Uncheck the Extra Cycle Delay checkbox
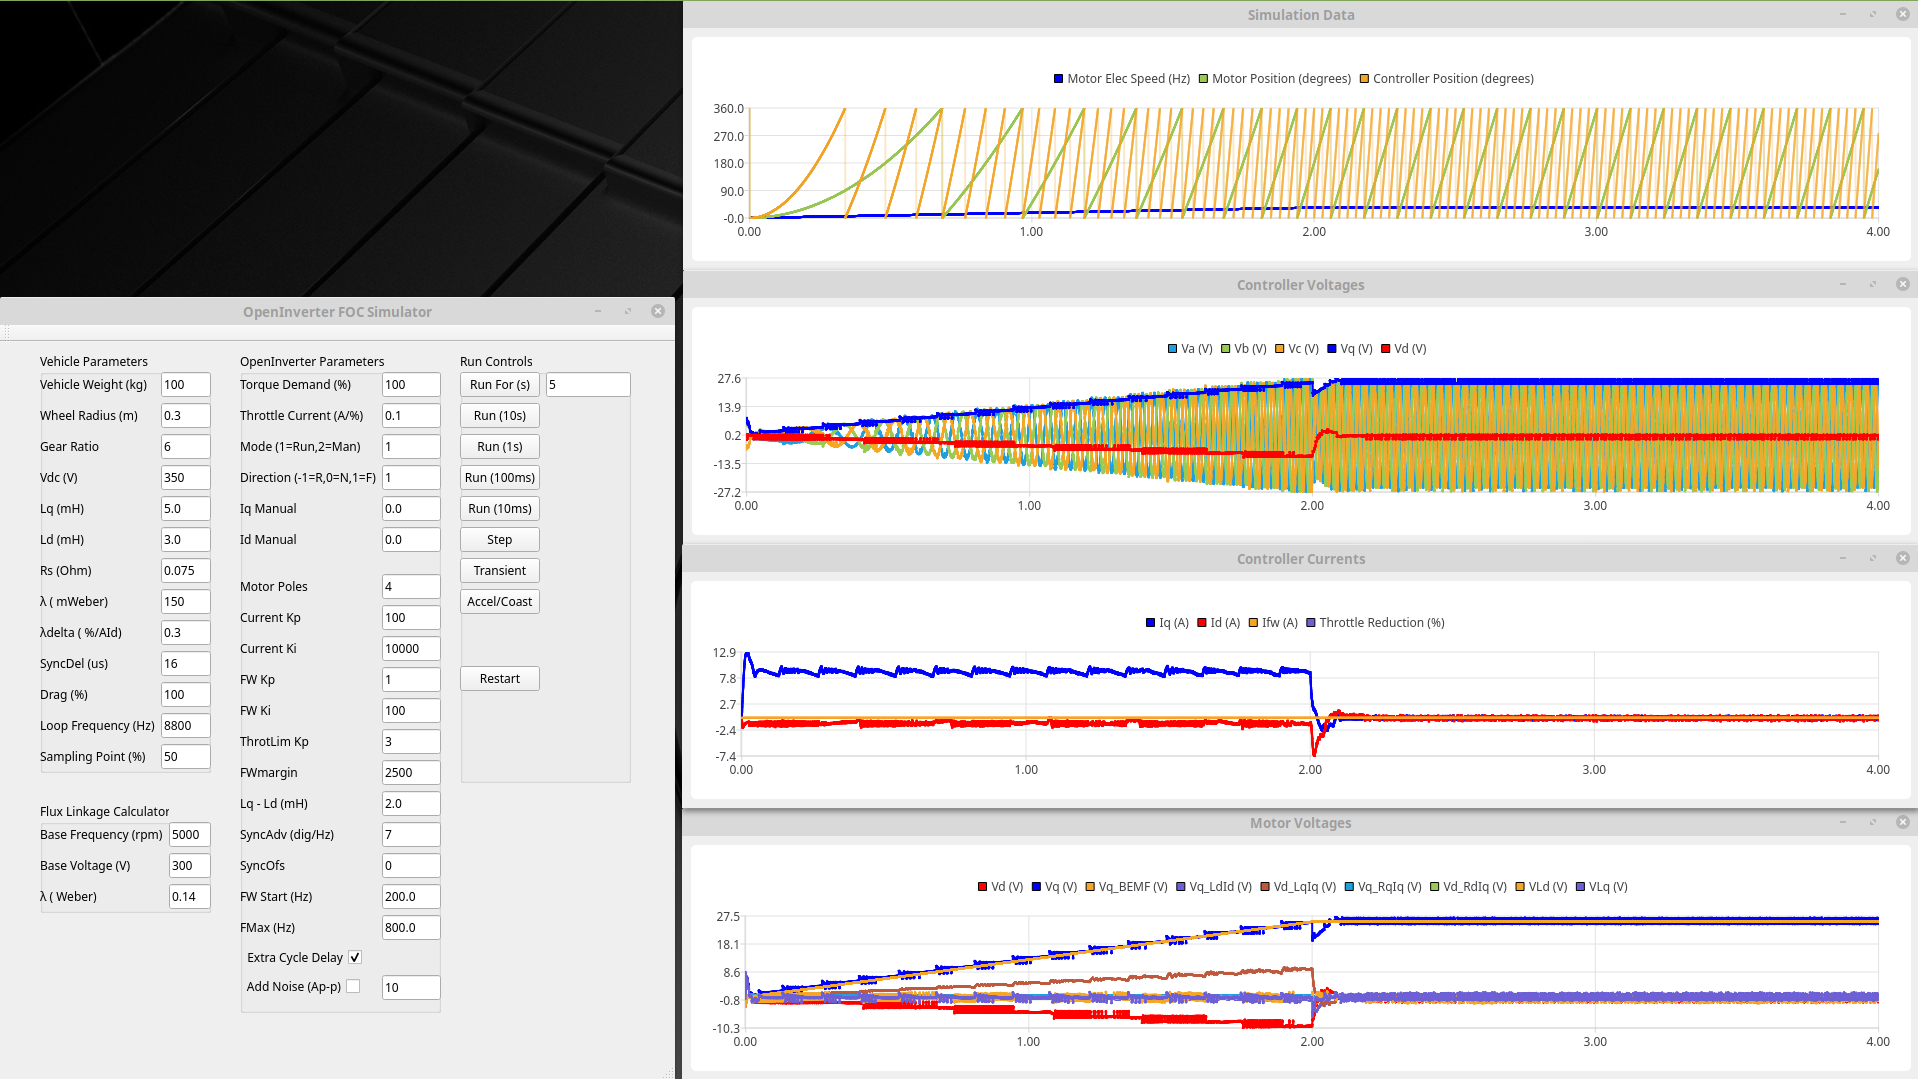Screen dimensions: 1918x1079 tap(354, 957)
